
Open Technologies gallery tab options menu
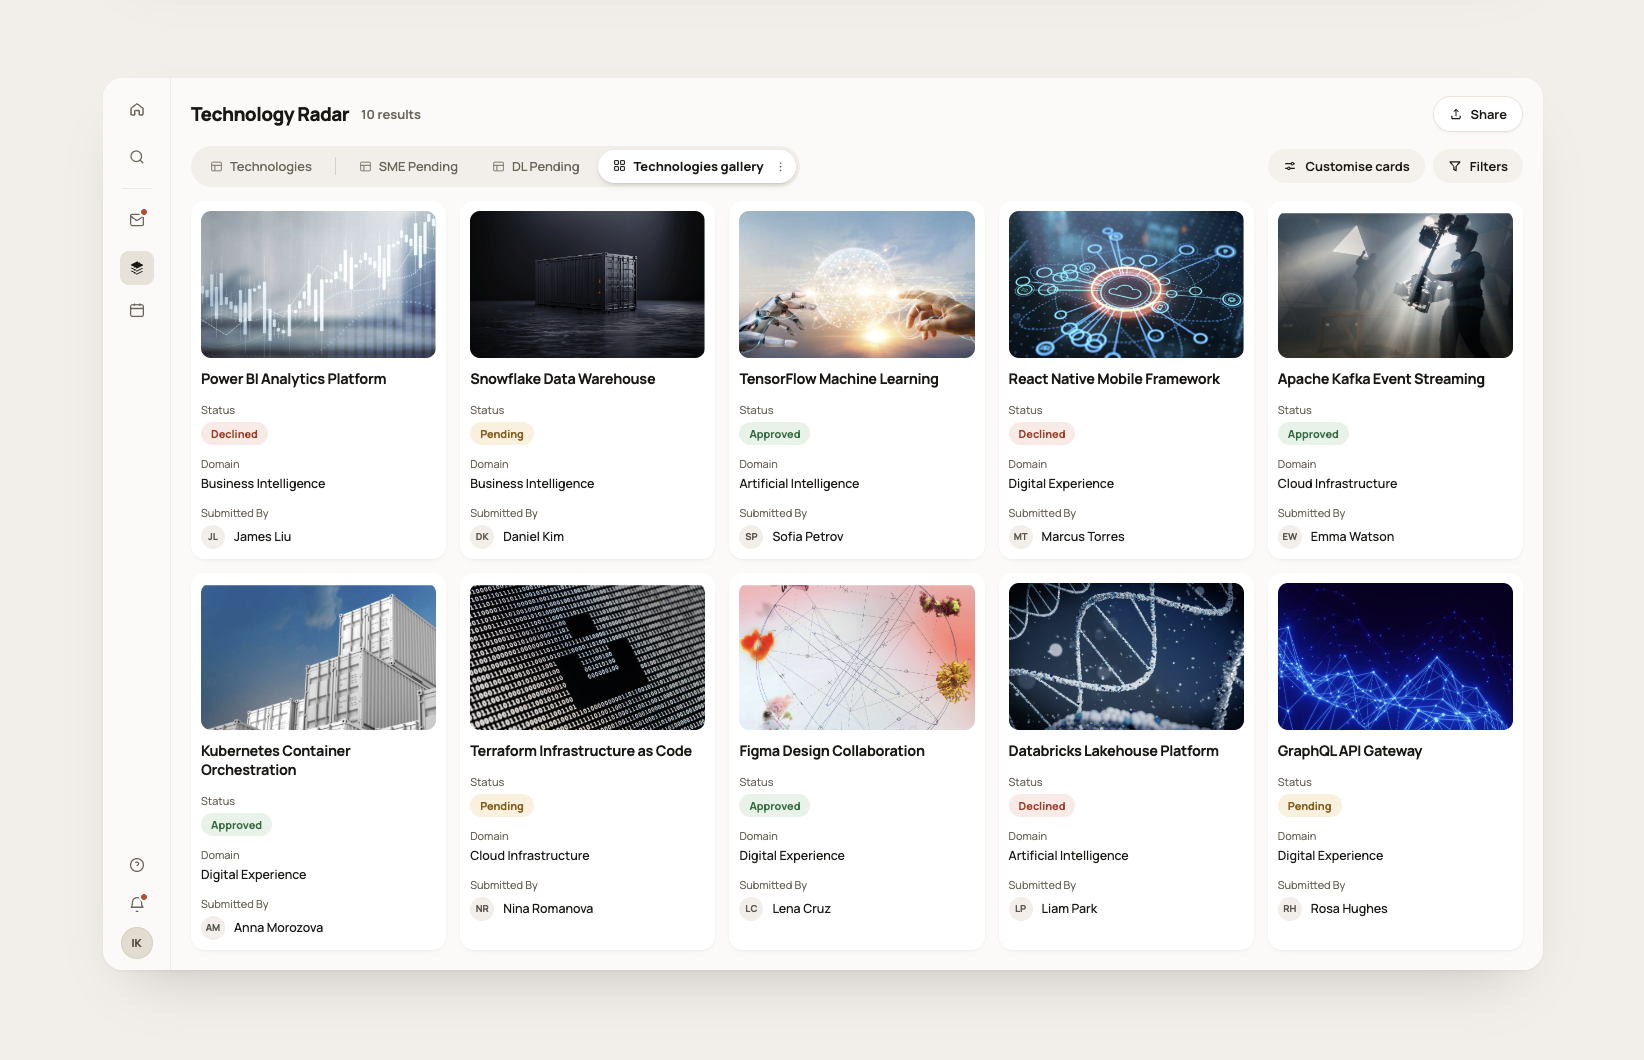[x=781, y=167]
